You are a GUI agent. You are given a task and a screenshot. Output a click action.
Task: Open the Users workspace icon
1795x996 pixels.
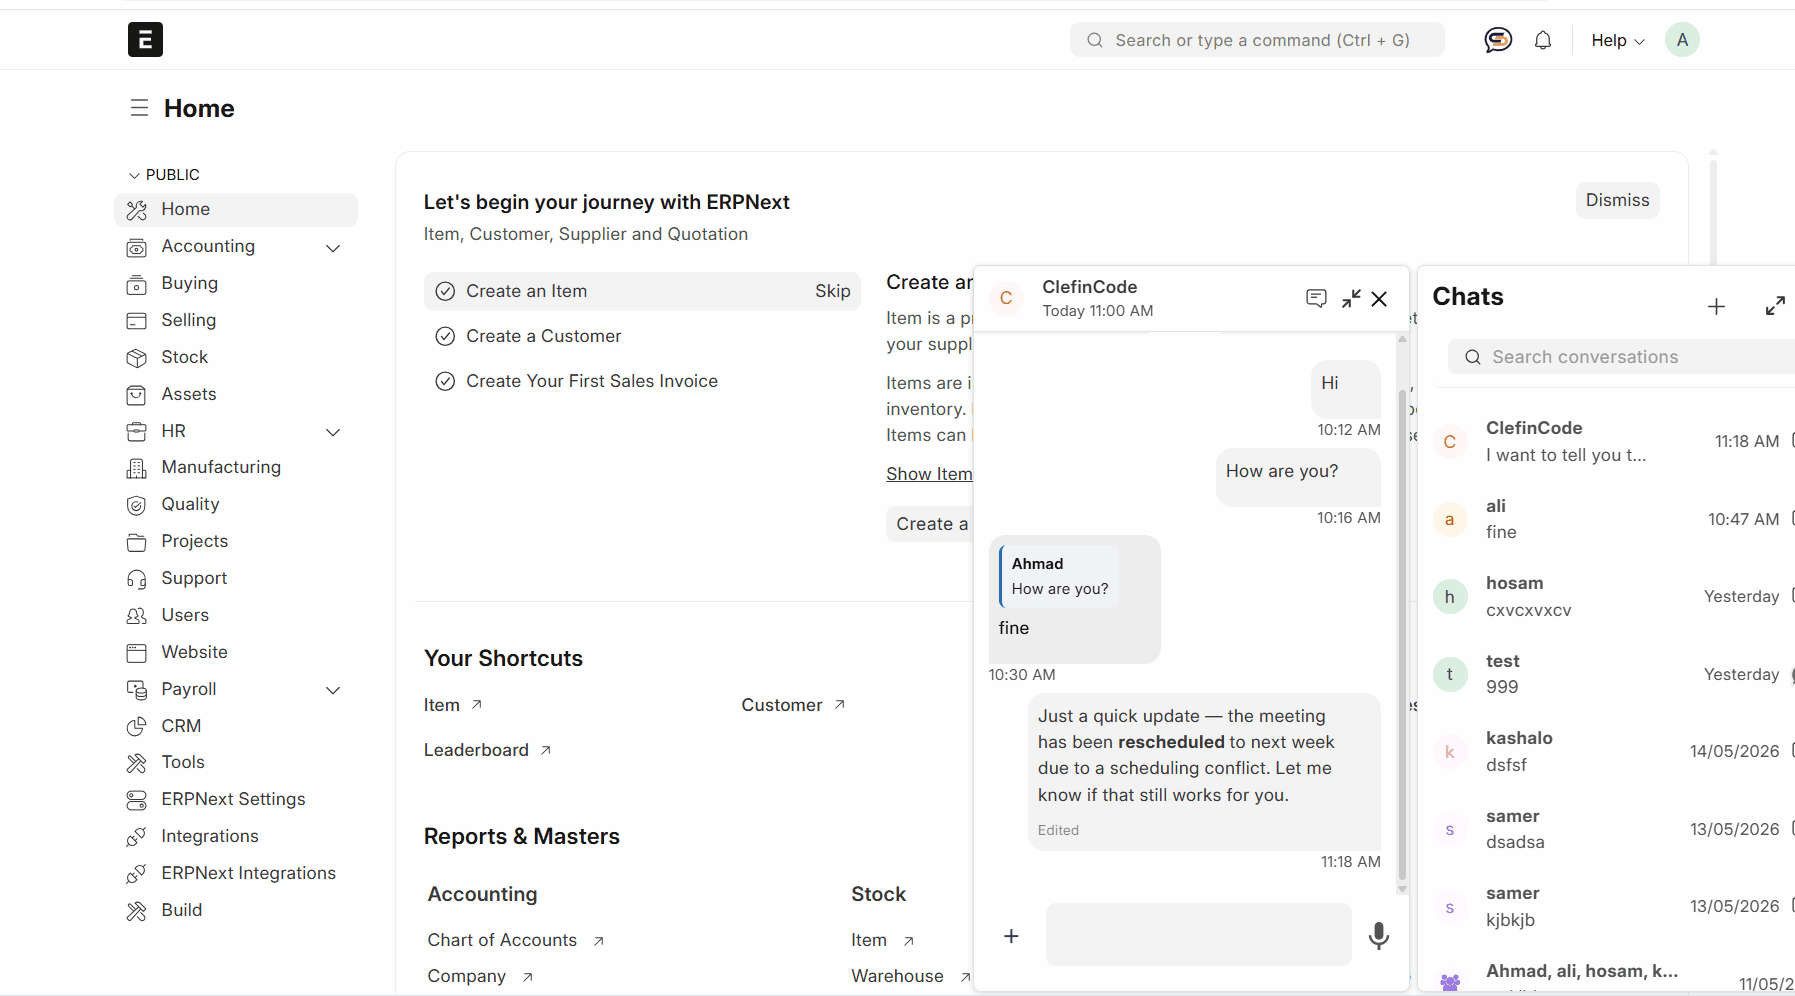coord(137,616)
